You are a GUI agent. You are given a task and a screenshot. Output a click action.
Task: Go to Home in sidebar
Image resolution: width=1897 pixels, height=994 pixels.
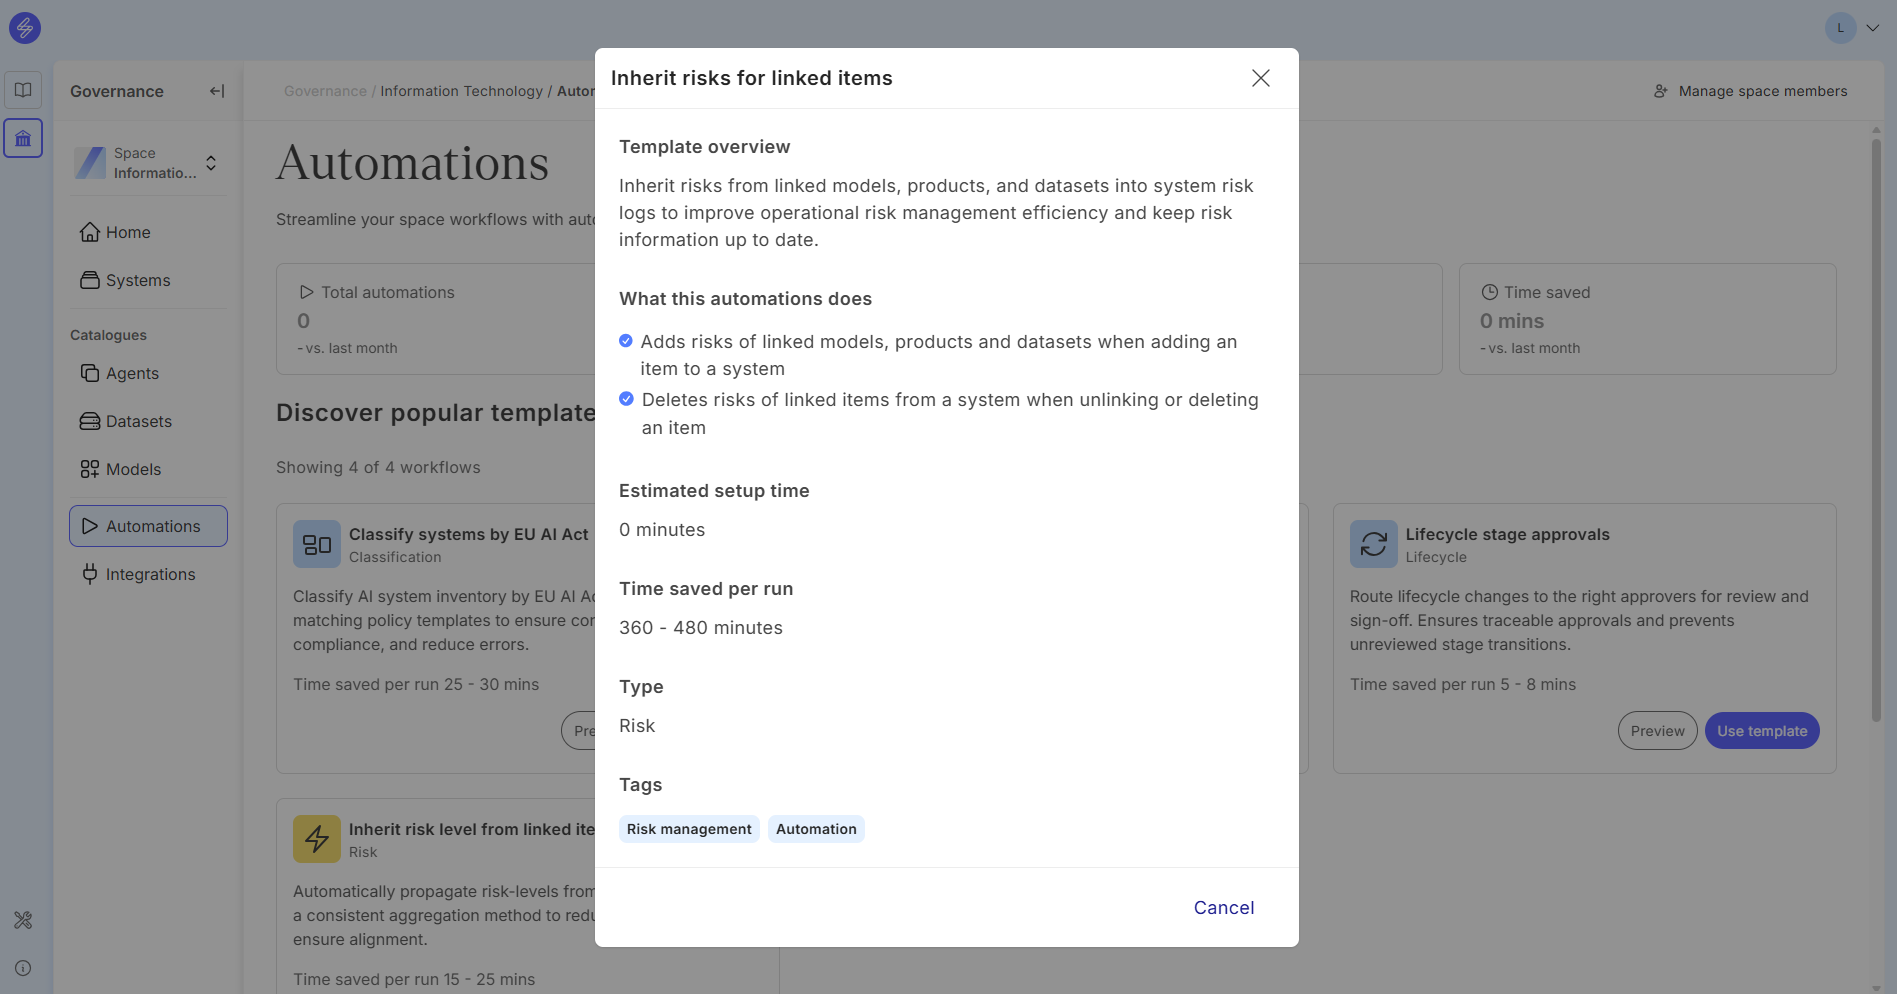point(128,232)
